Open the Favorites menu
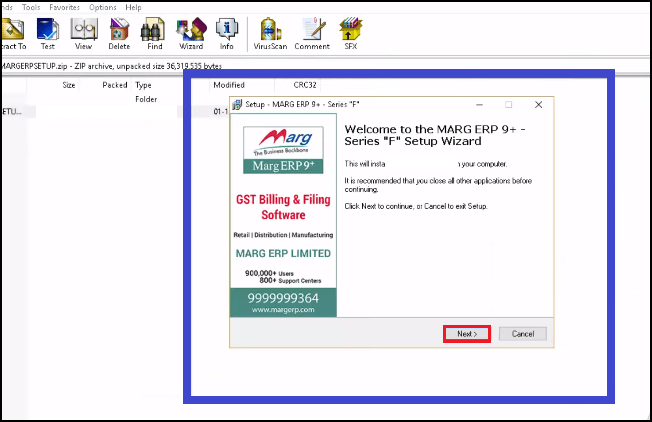652x422 pixels. (x=64, y=7)
